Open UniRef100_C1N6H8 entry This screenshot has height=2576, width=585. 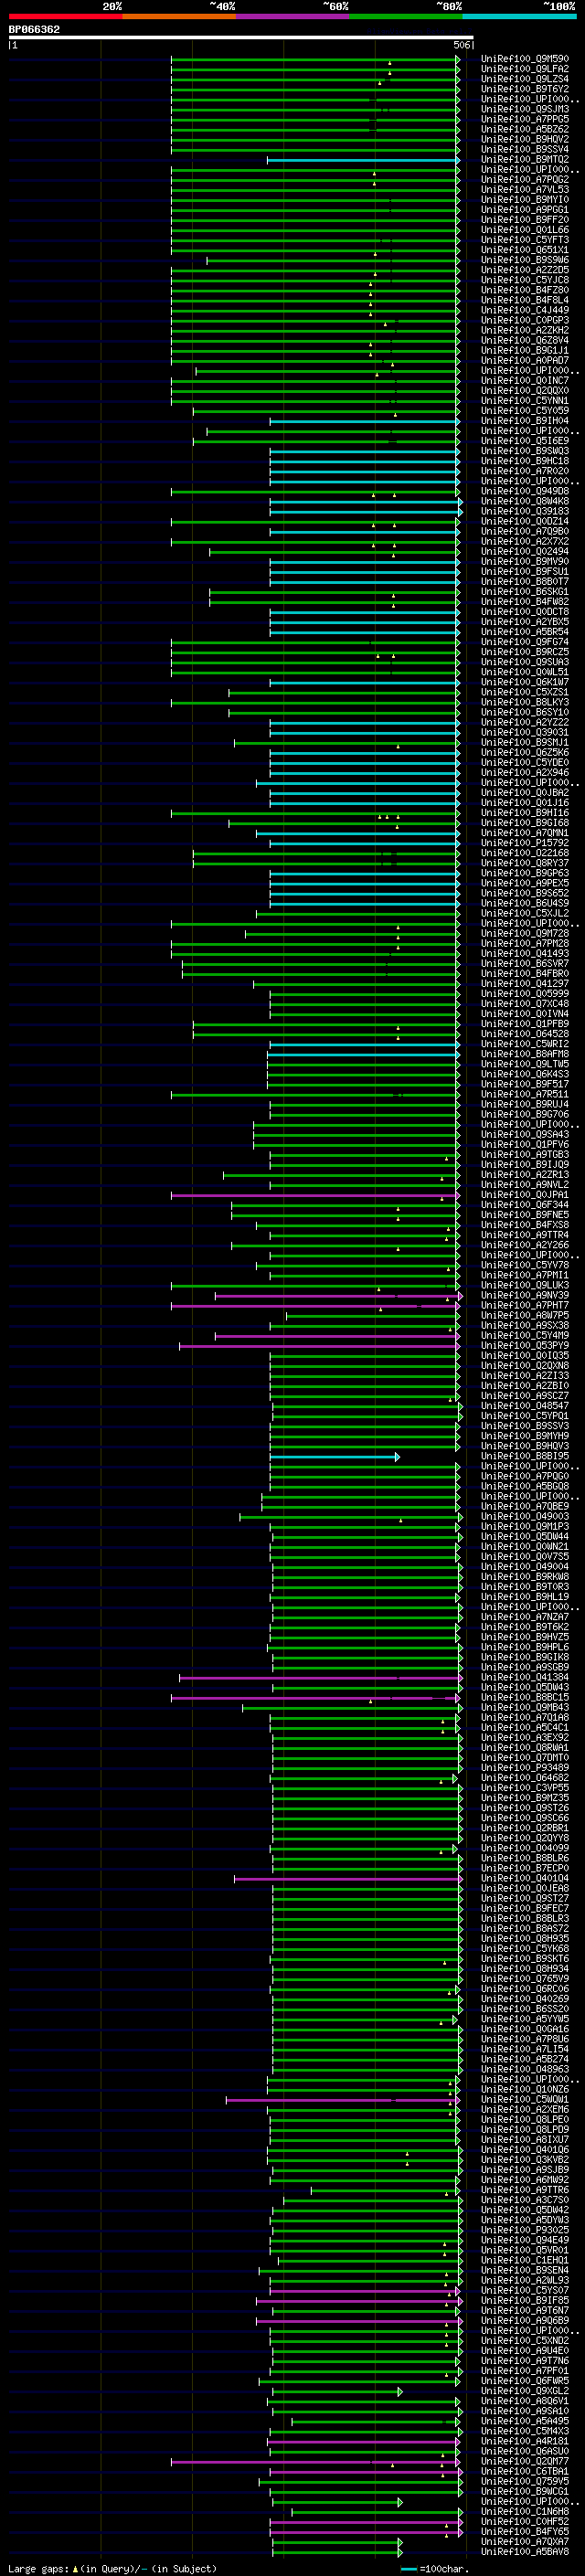coord(525,2511)
